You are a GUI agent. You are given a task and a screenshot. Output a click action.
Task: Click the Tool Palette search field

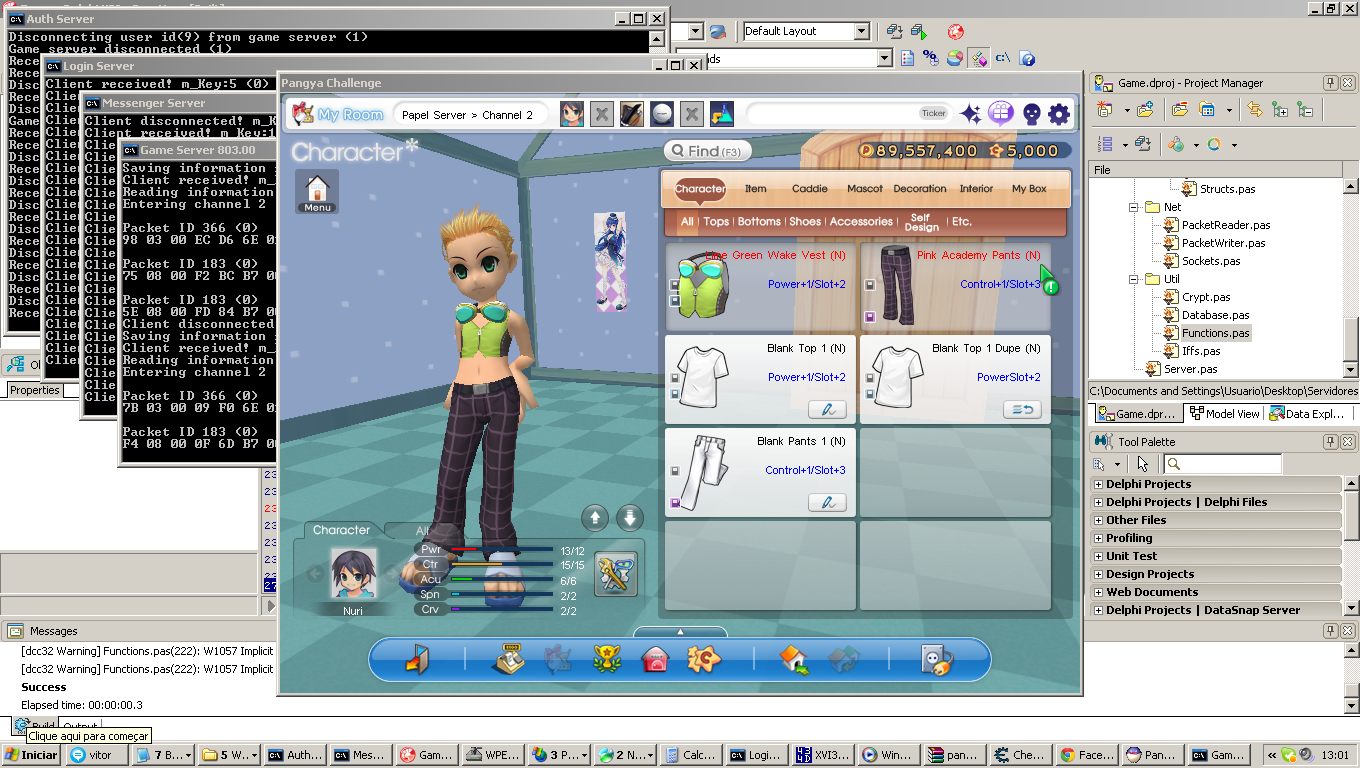(x=1222, y=464)
